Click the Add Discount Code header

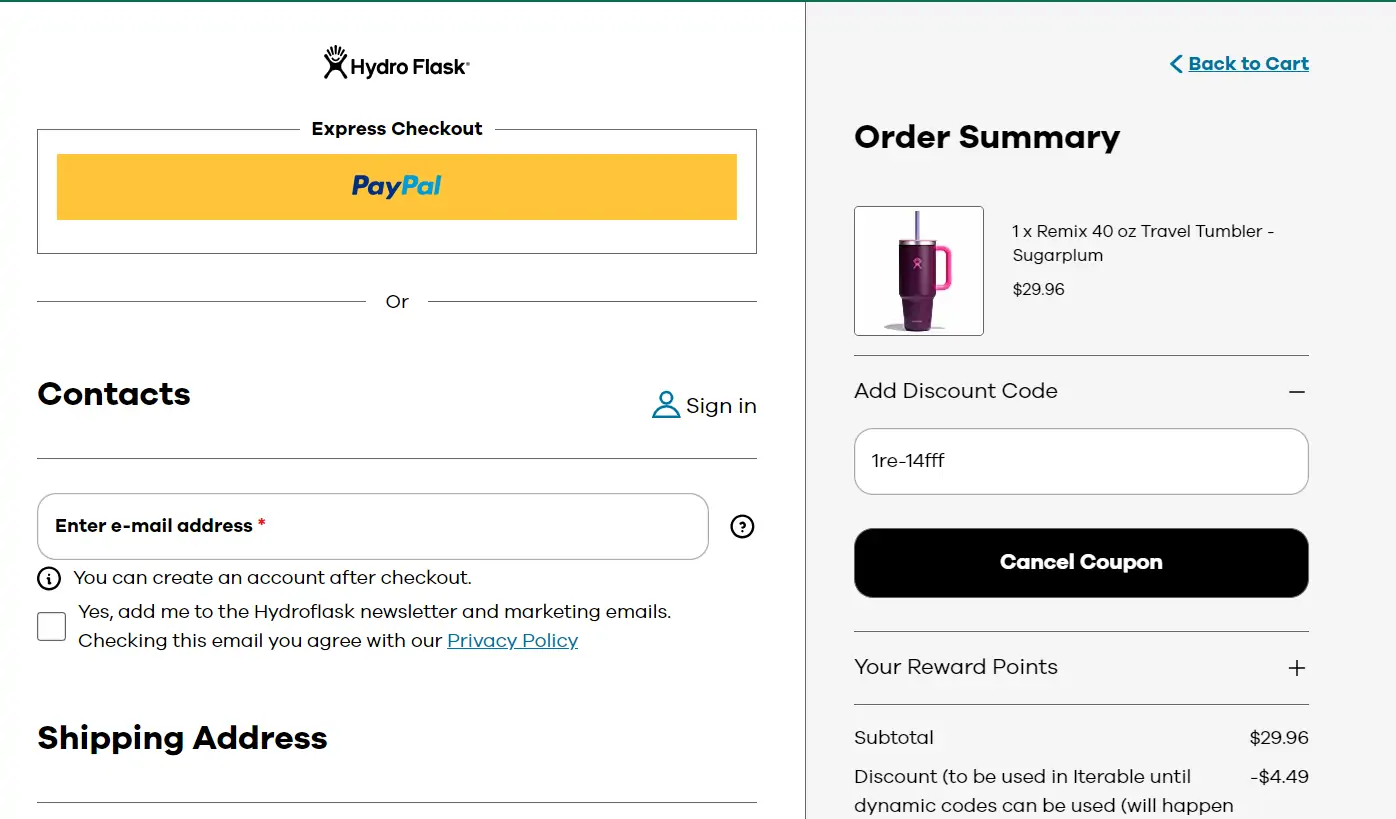click(955, 391)
